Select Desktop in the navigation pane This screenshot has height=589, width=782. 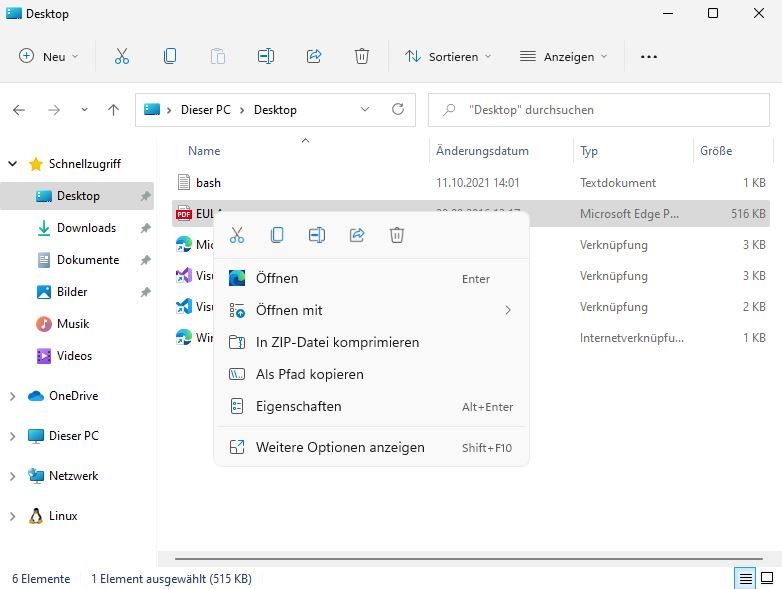coord(78,196)
